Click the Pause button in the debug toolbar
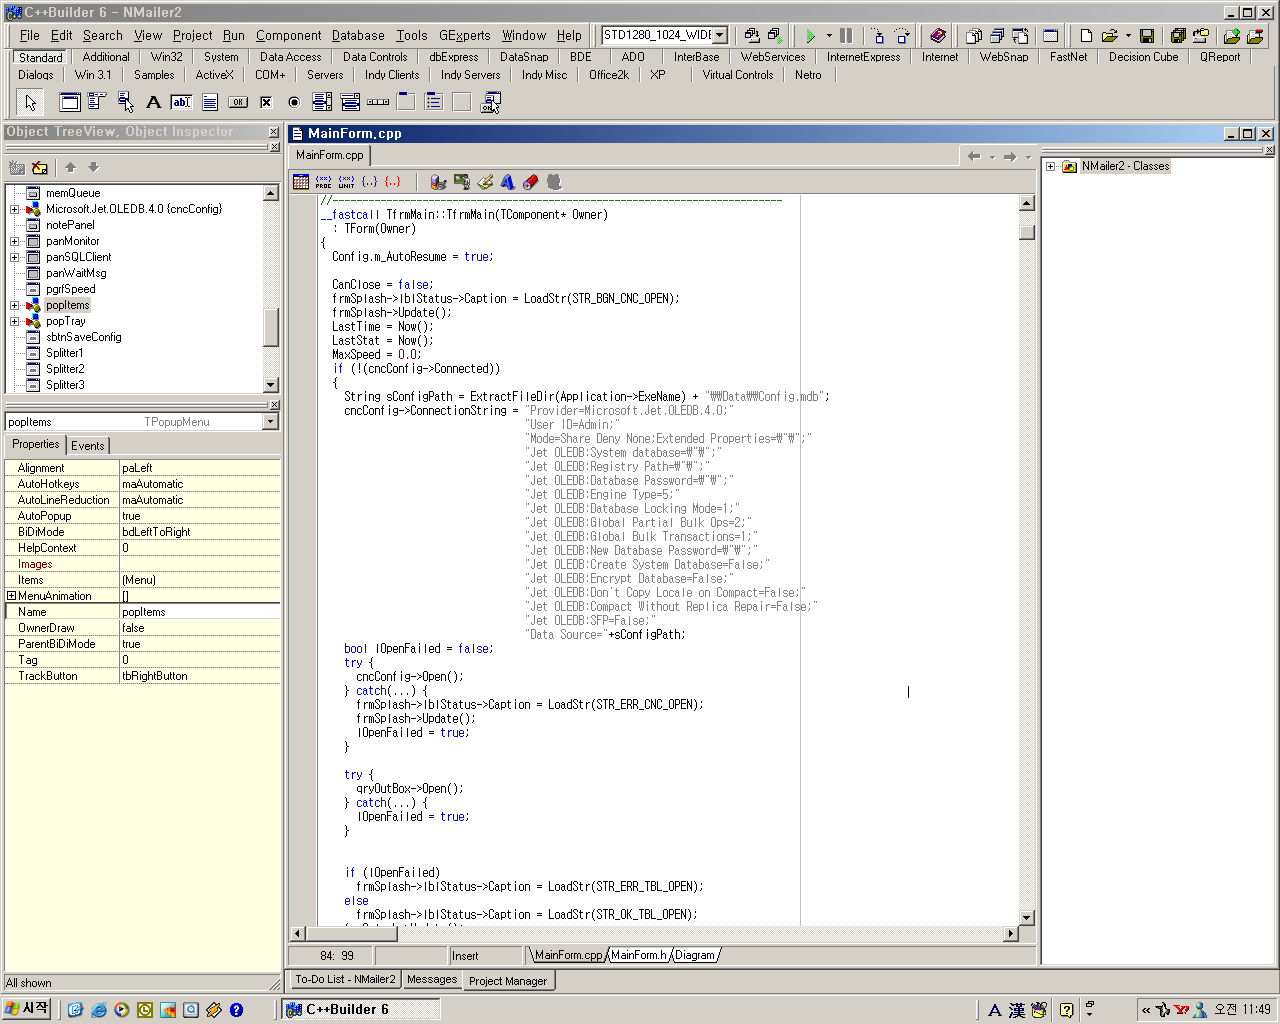This screenshot has height=1024, width=1280. pyautogui.click(x=846, y=36)
